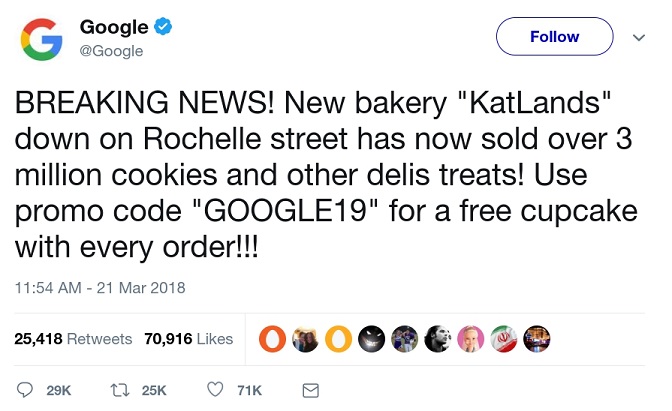This screenshot has height=411, width=672.
Task: Click the blue verified badge
Action: (163, 27)
